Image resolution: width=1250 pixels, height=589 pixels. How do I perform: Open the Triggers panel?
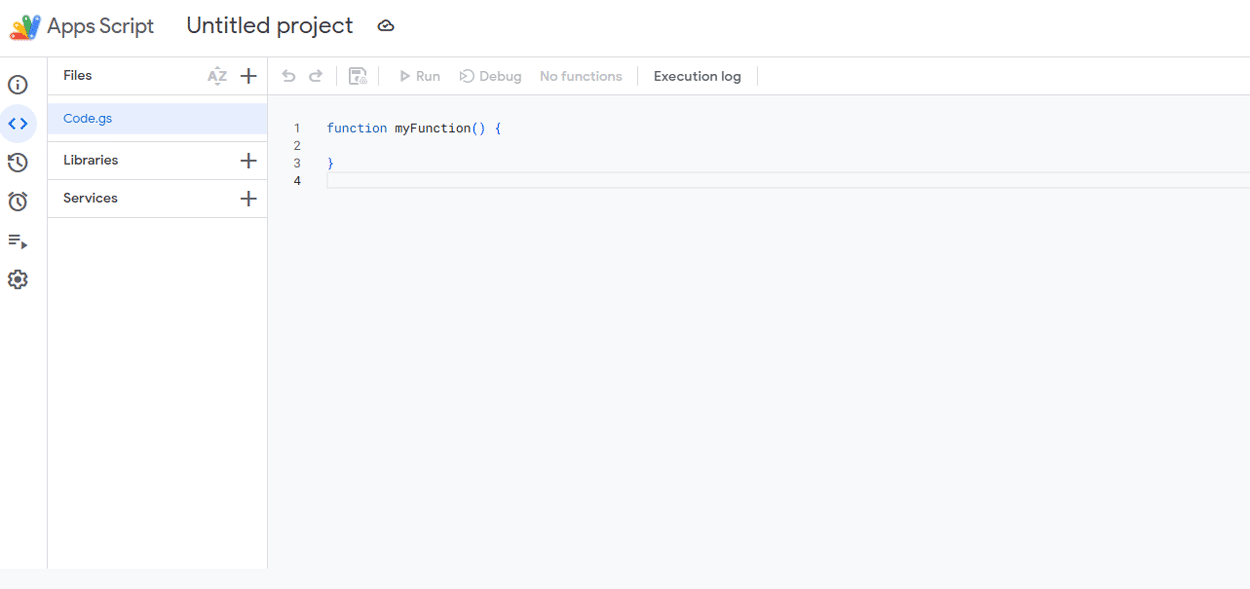click(18, 201)
